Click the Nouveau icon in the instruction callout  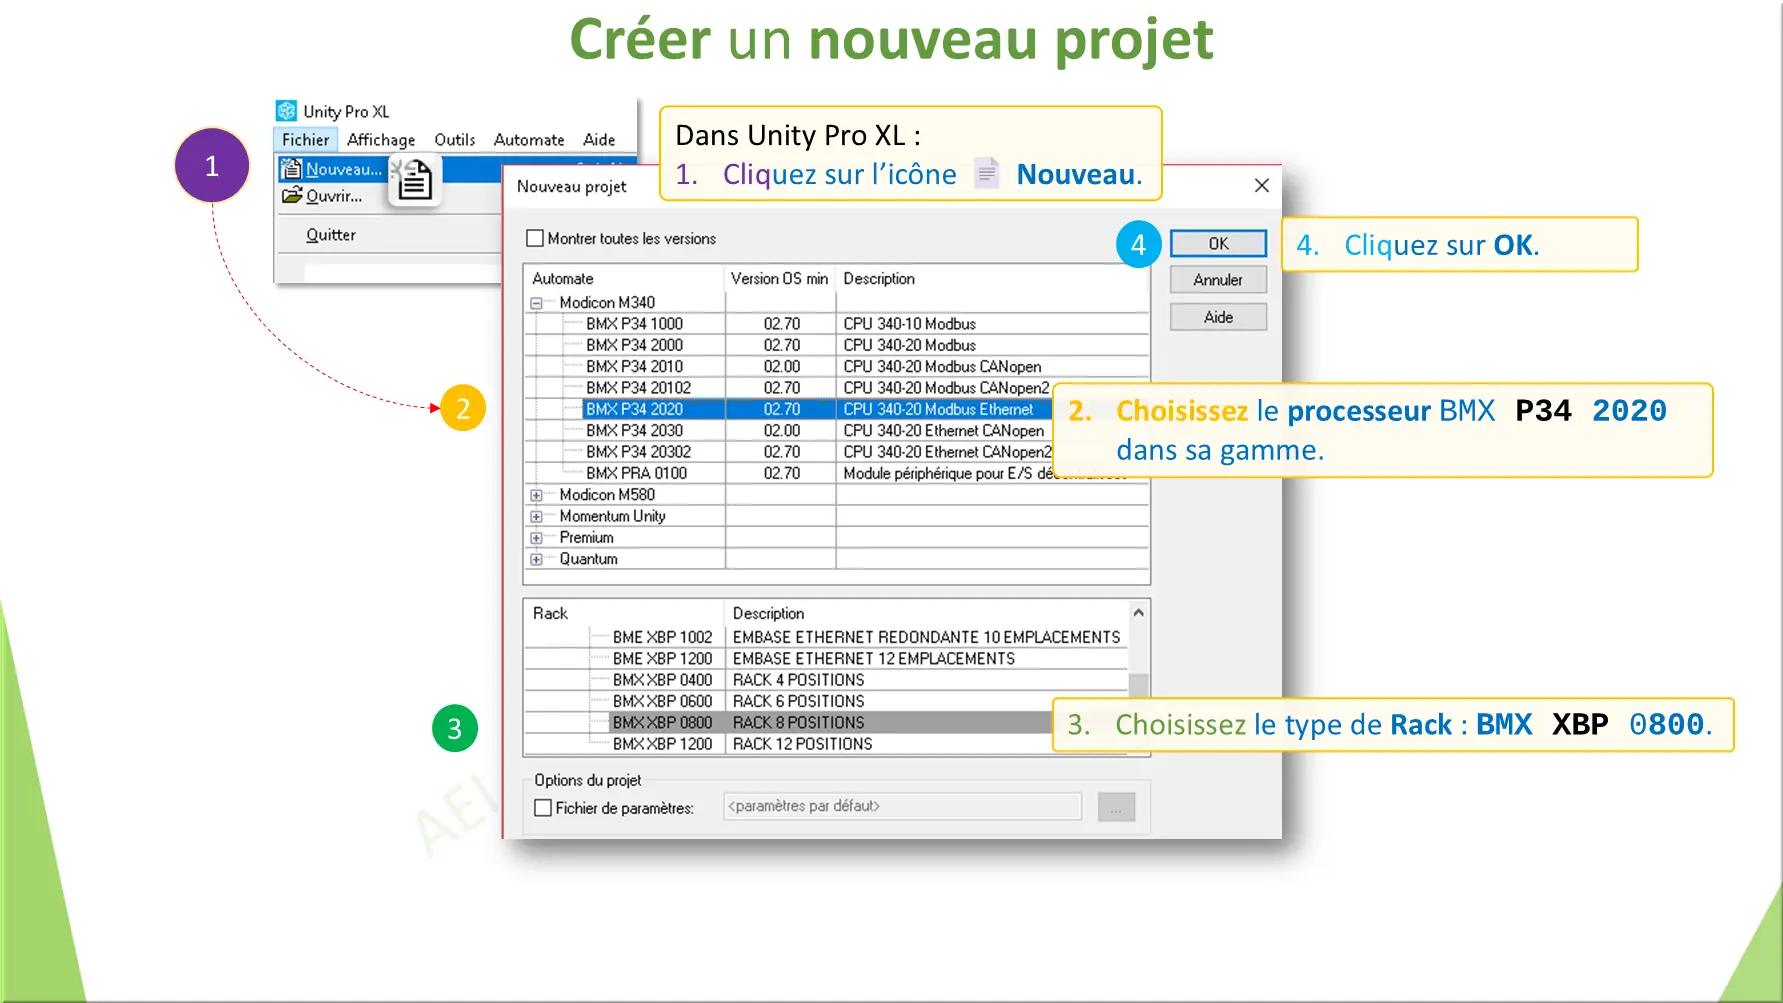[987, 173]
